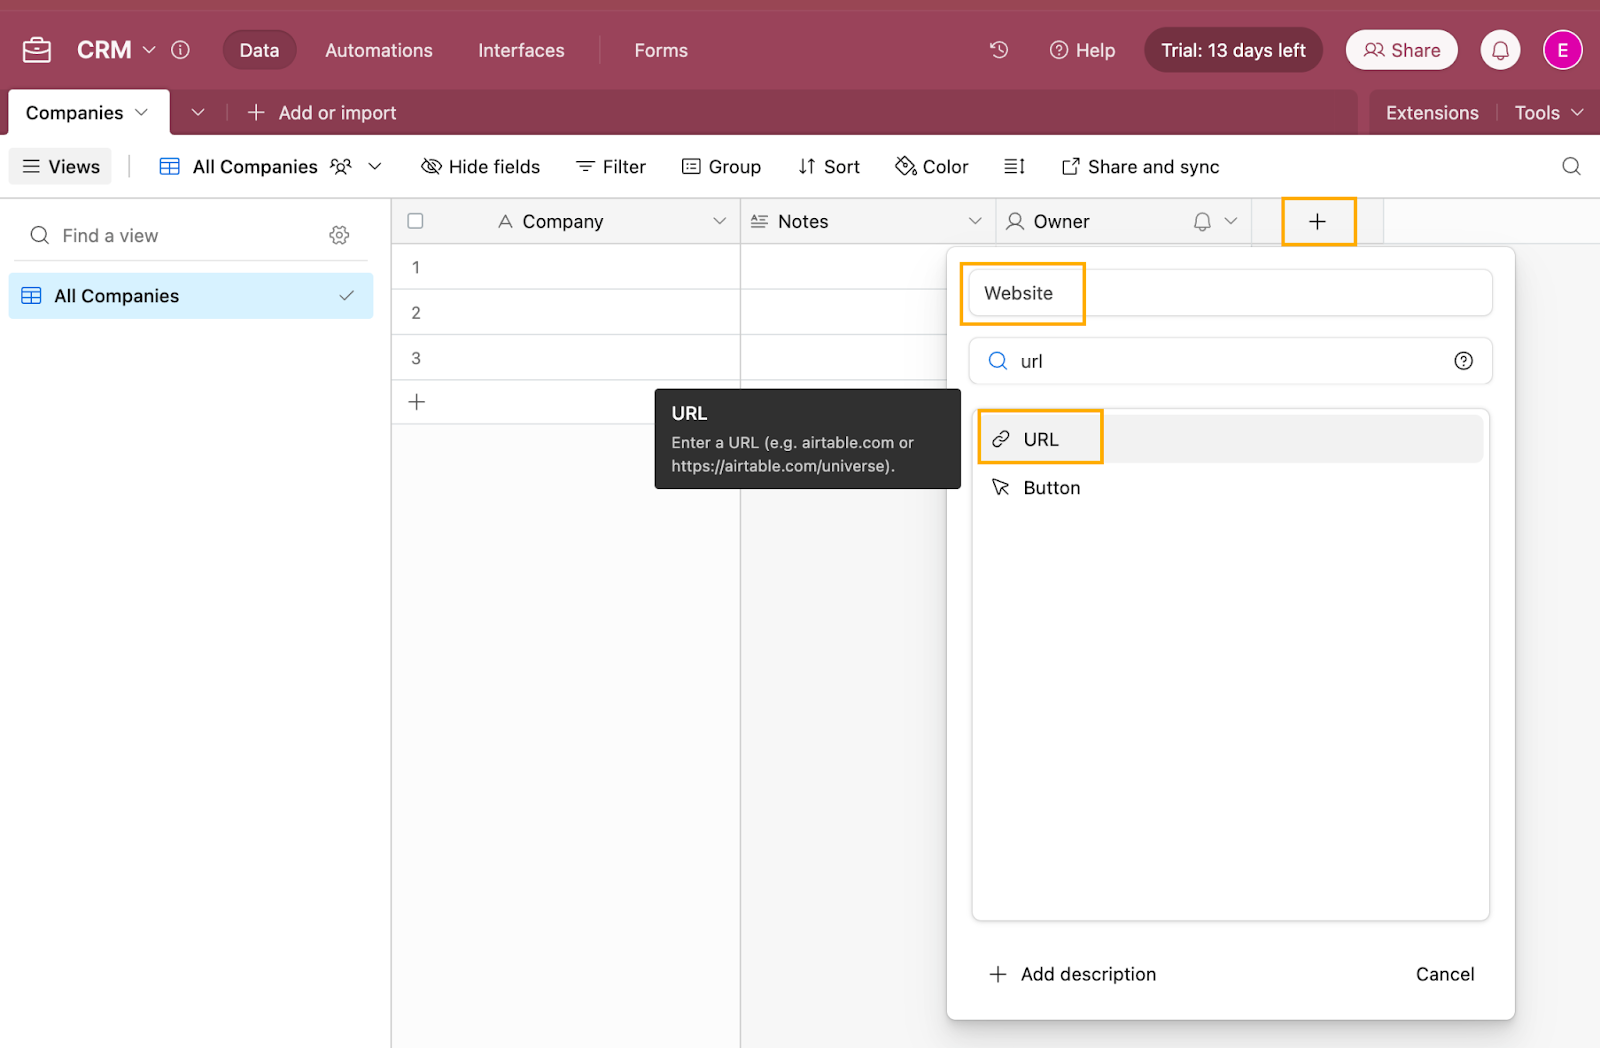Open the account avatar labeled E
The height and width of the screenshot is (1048, 1600).
(1562, 50)
